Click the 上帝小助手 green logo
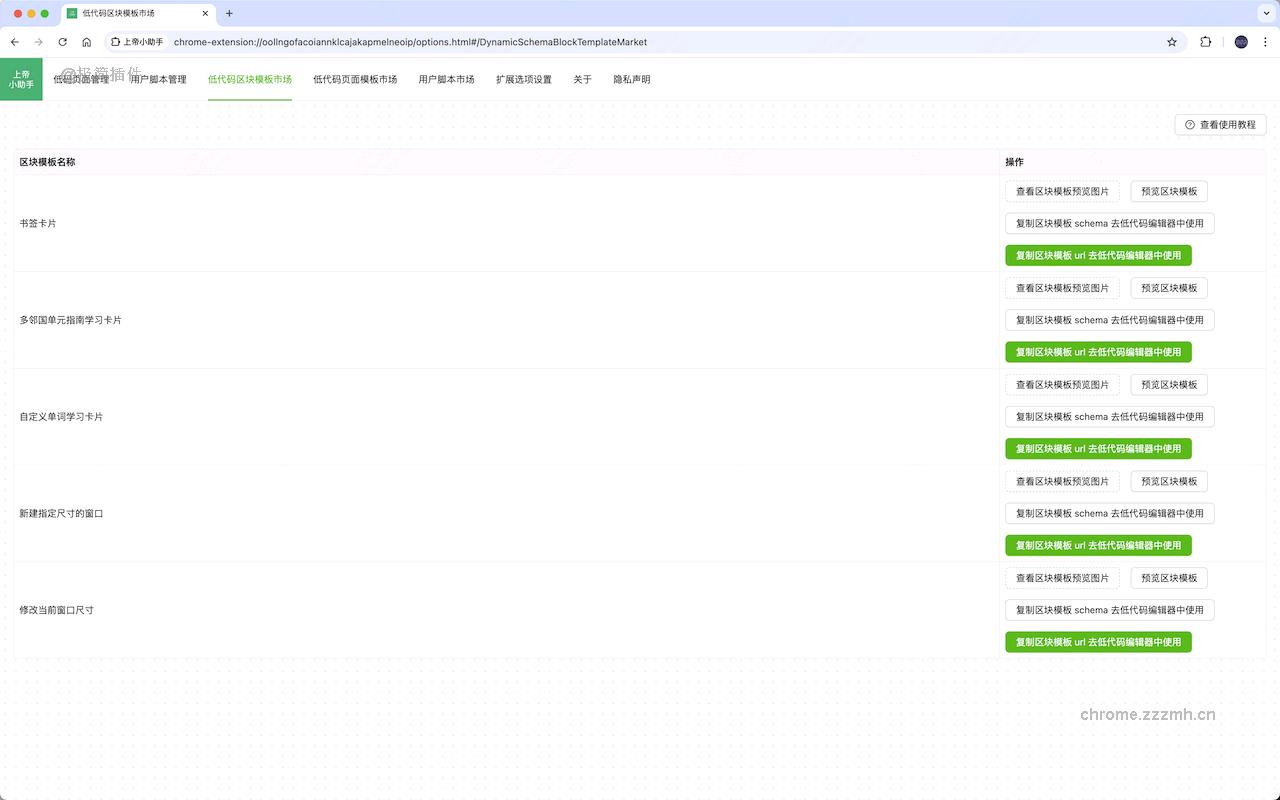Screen dimensions: 1280x800 click(21, 79)
